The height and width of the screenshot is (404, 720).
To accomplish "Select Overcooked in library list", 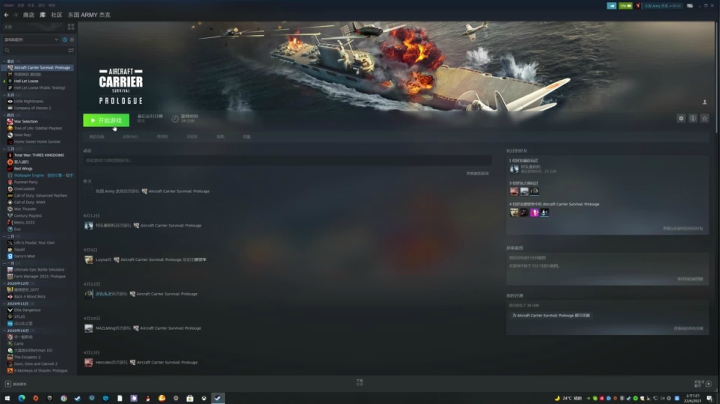I will pyautogui.click(x=24, y=189).
